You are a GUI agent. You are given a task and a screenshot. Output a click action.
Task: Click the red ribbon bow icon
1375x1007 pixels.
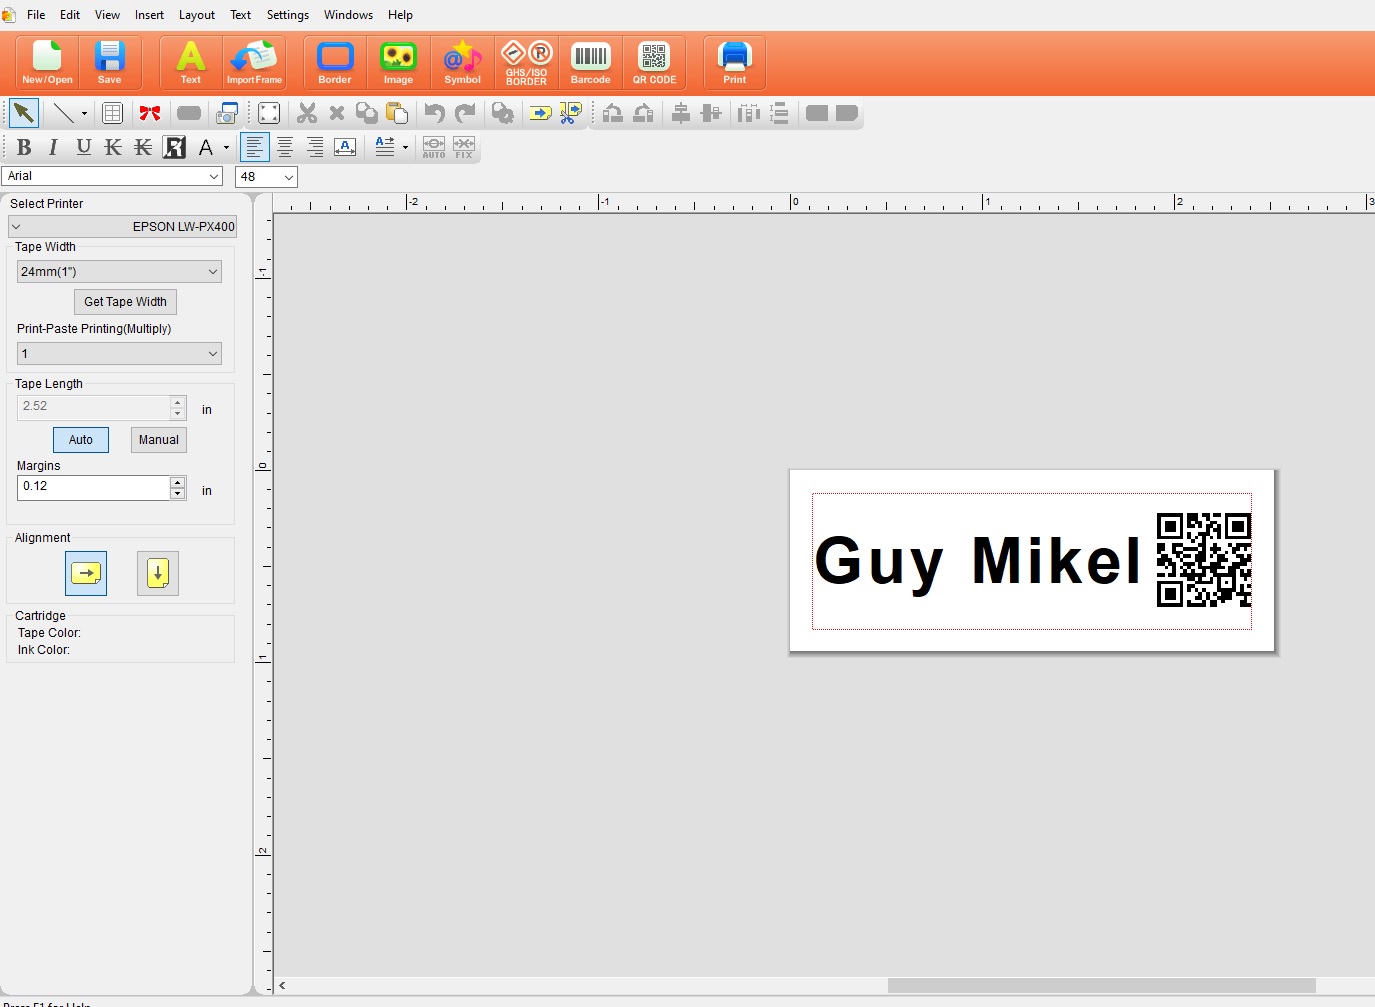coord(150,114)
